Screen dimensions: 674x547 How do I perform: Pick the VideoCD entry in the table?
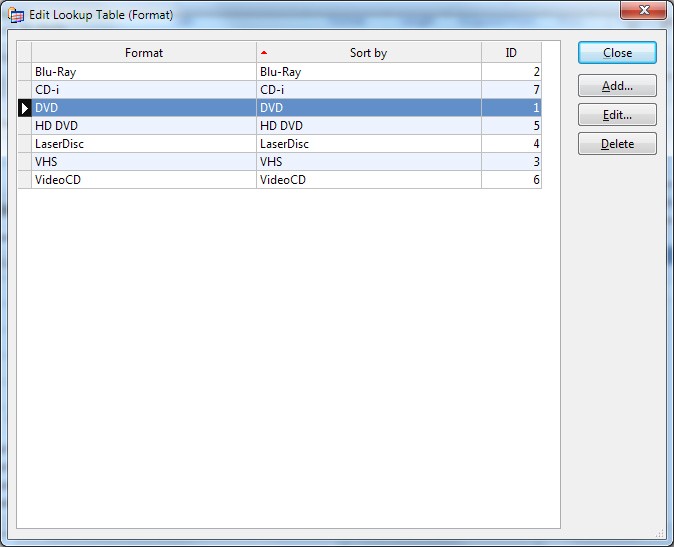click(x=144, y=180)
